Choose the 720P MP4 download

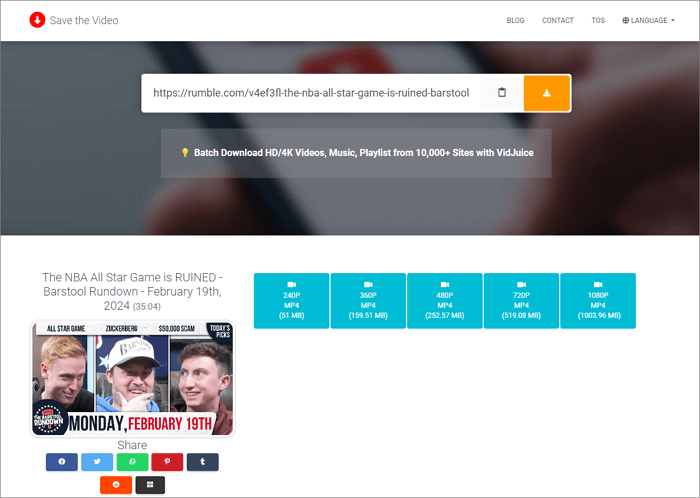pos(521,301)
